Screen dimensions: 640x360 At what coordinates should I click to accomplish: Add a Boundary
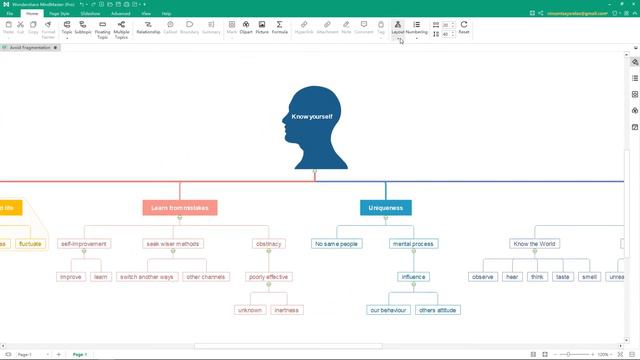point(189,27)
